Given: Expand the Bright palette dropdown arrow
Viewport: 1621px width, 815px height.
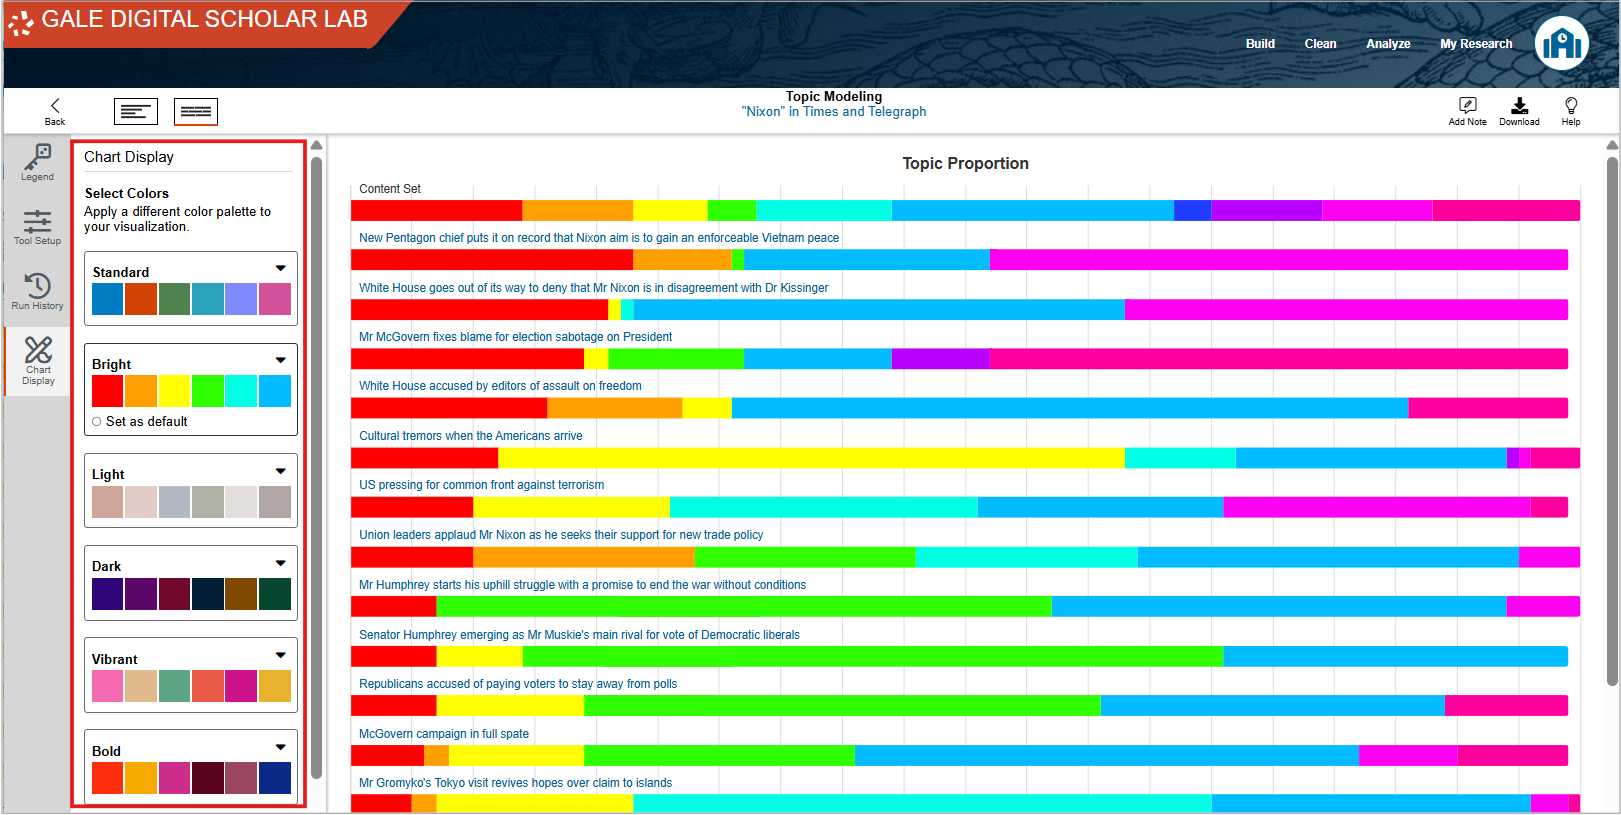Looking at the screenshot, I should [x=281, y=360].
